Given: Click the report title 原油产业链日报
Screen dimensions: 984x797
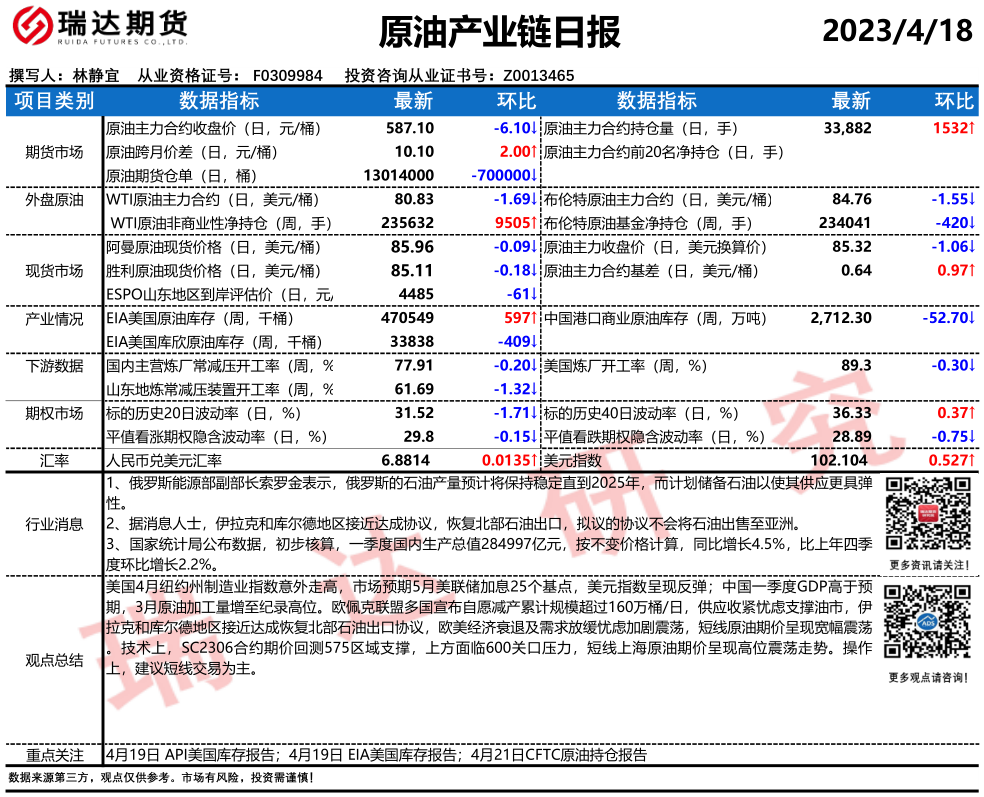Looking at the screenshot, I should (499, 32).
